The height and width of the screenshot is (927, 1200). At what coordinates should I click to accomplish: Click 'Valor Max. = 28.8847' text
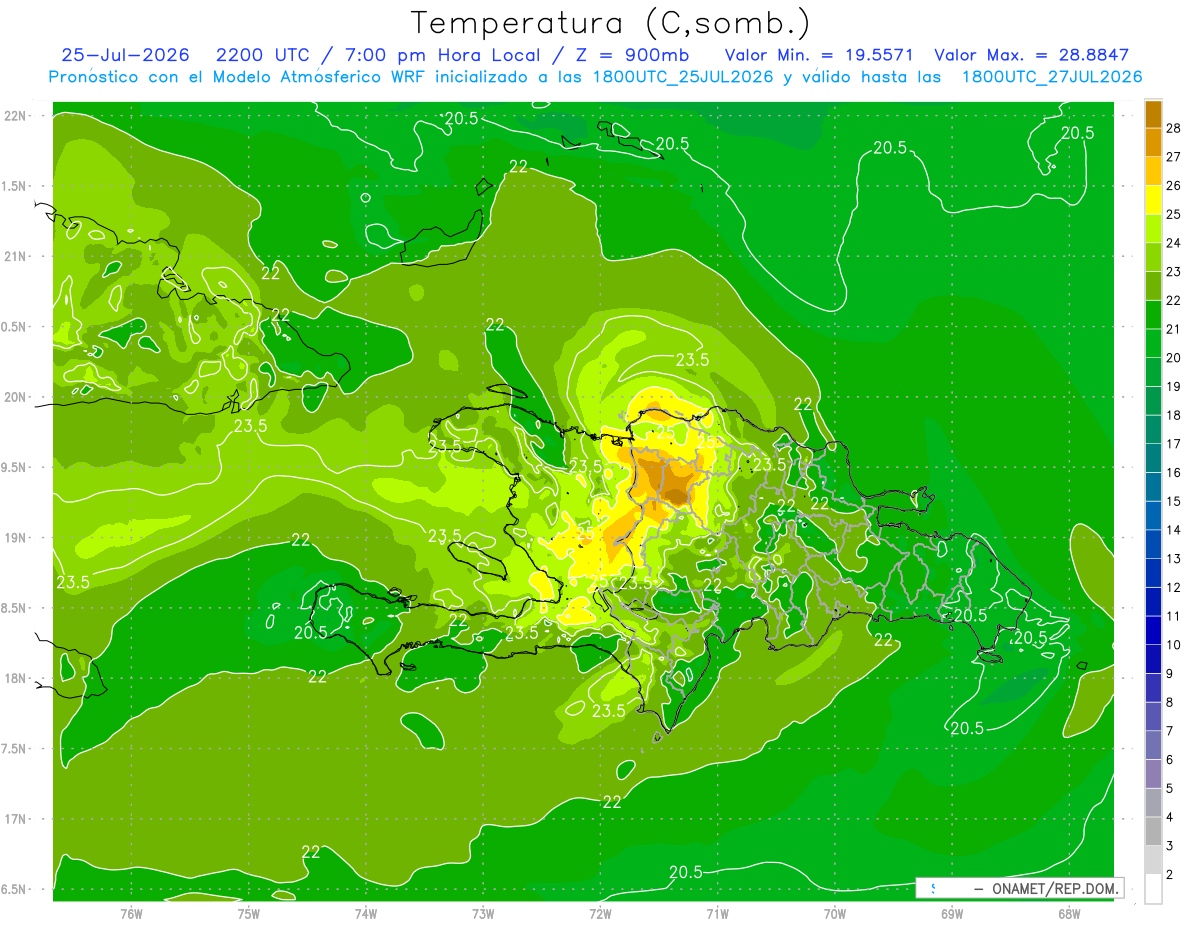(1031, 55)
